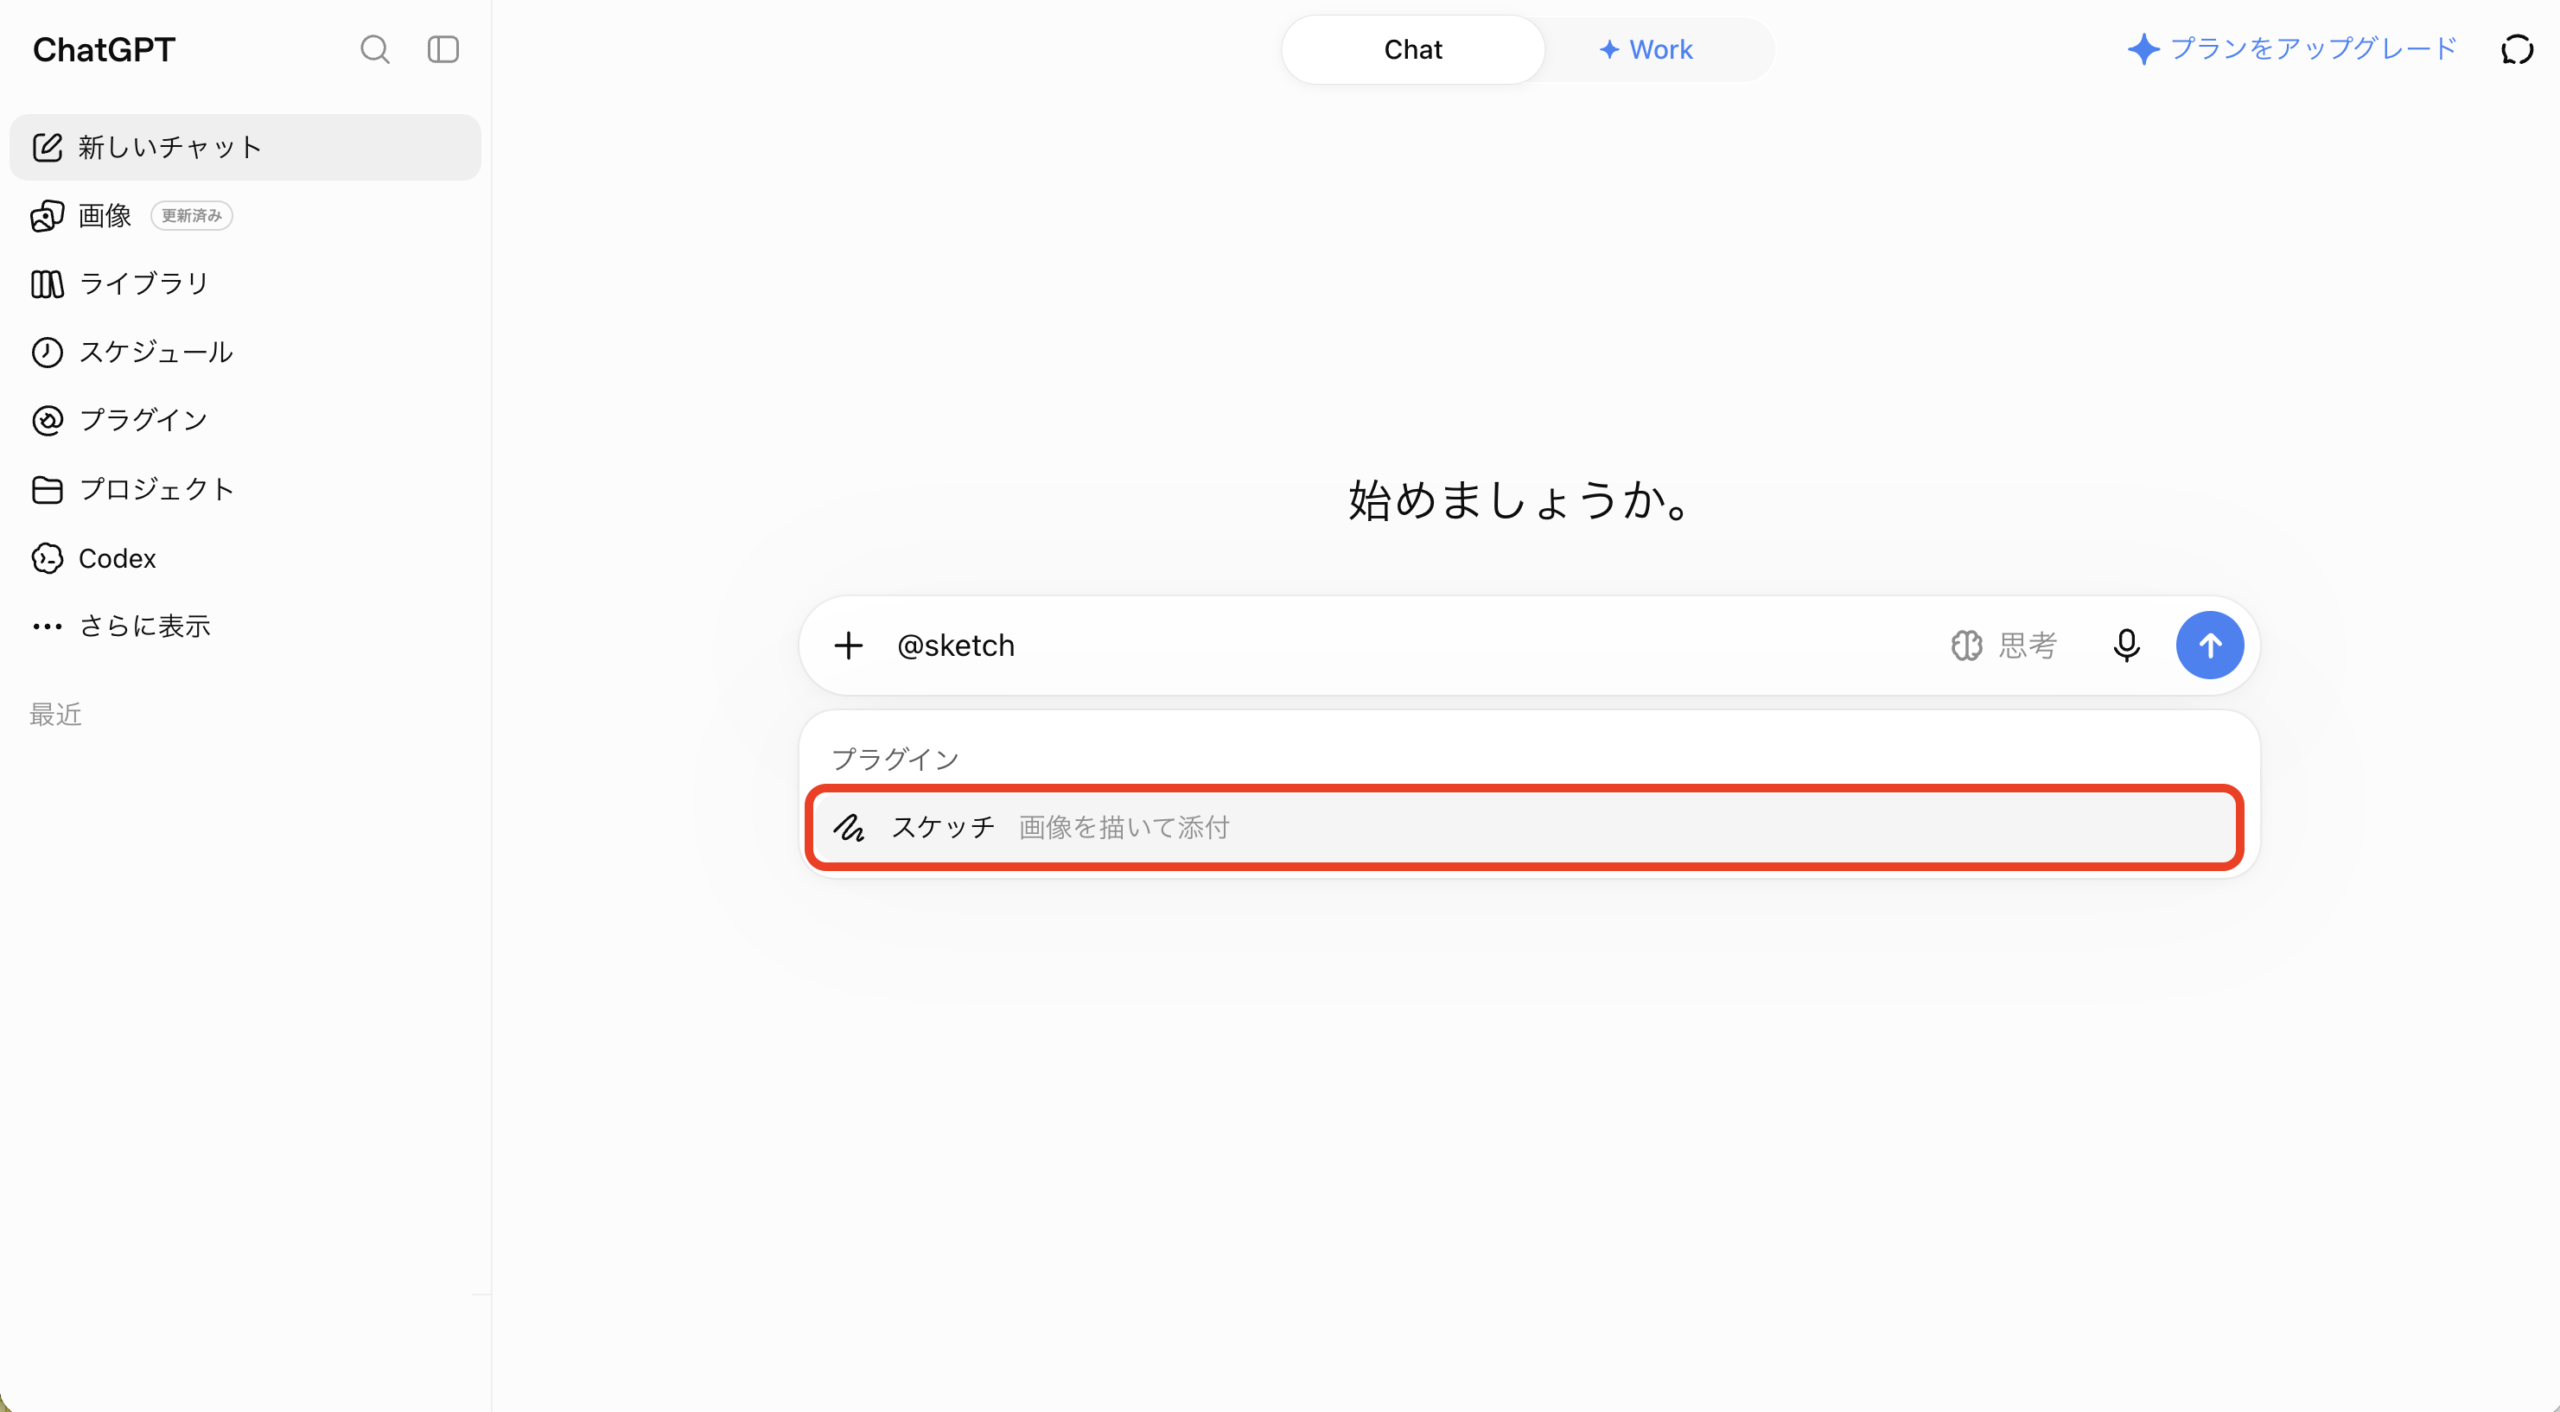Click the プラグイン heading in suggestion popup
2560x1412 pixels.
click(895, 759)
